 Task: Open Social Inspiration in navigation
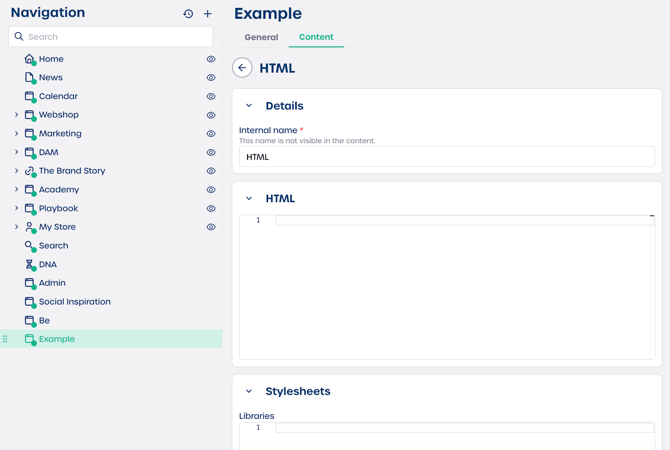[74, 302]
